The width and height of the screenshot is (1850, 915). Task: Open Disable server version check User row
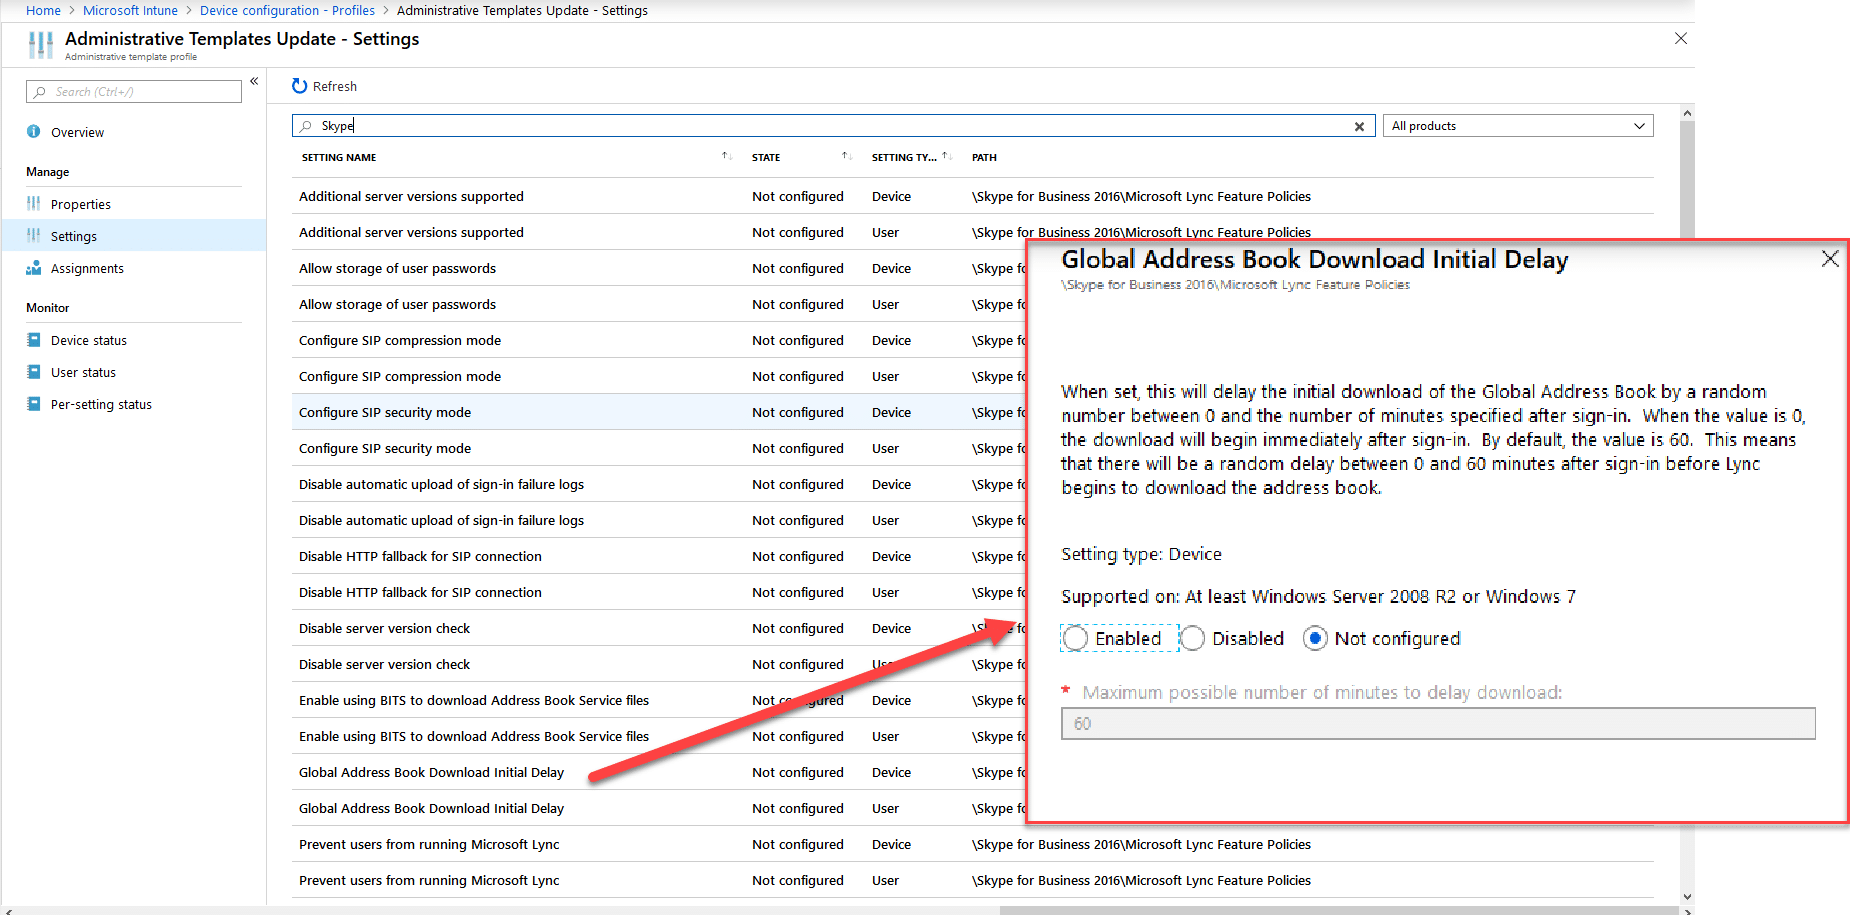click(659, 664)
